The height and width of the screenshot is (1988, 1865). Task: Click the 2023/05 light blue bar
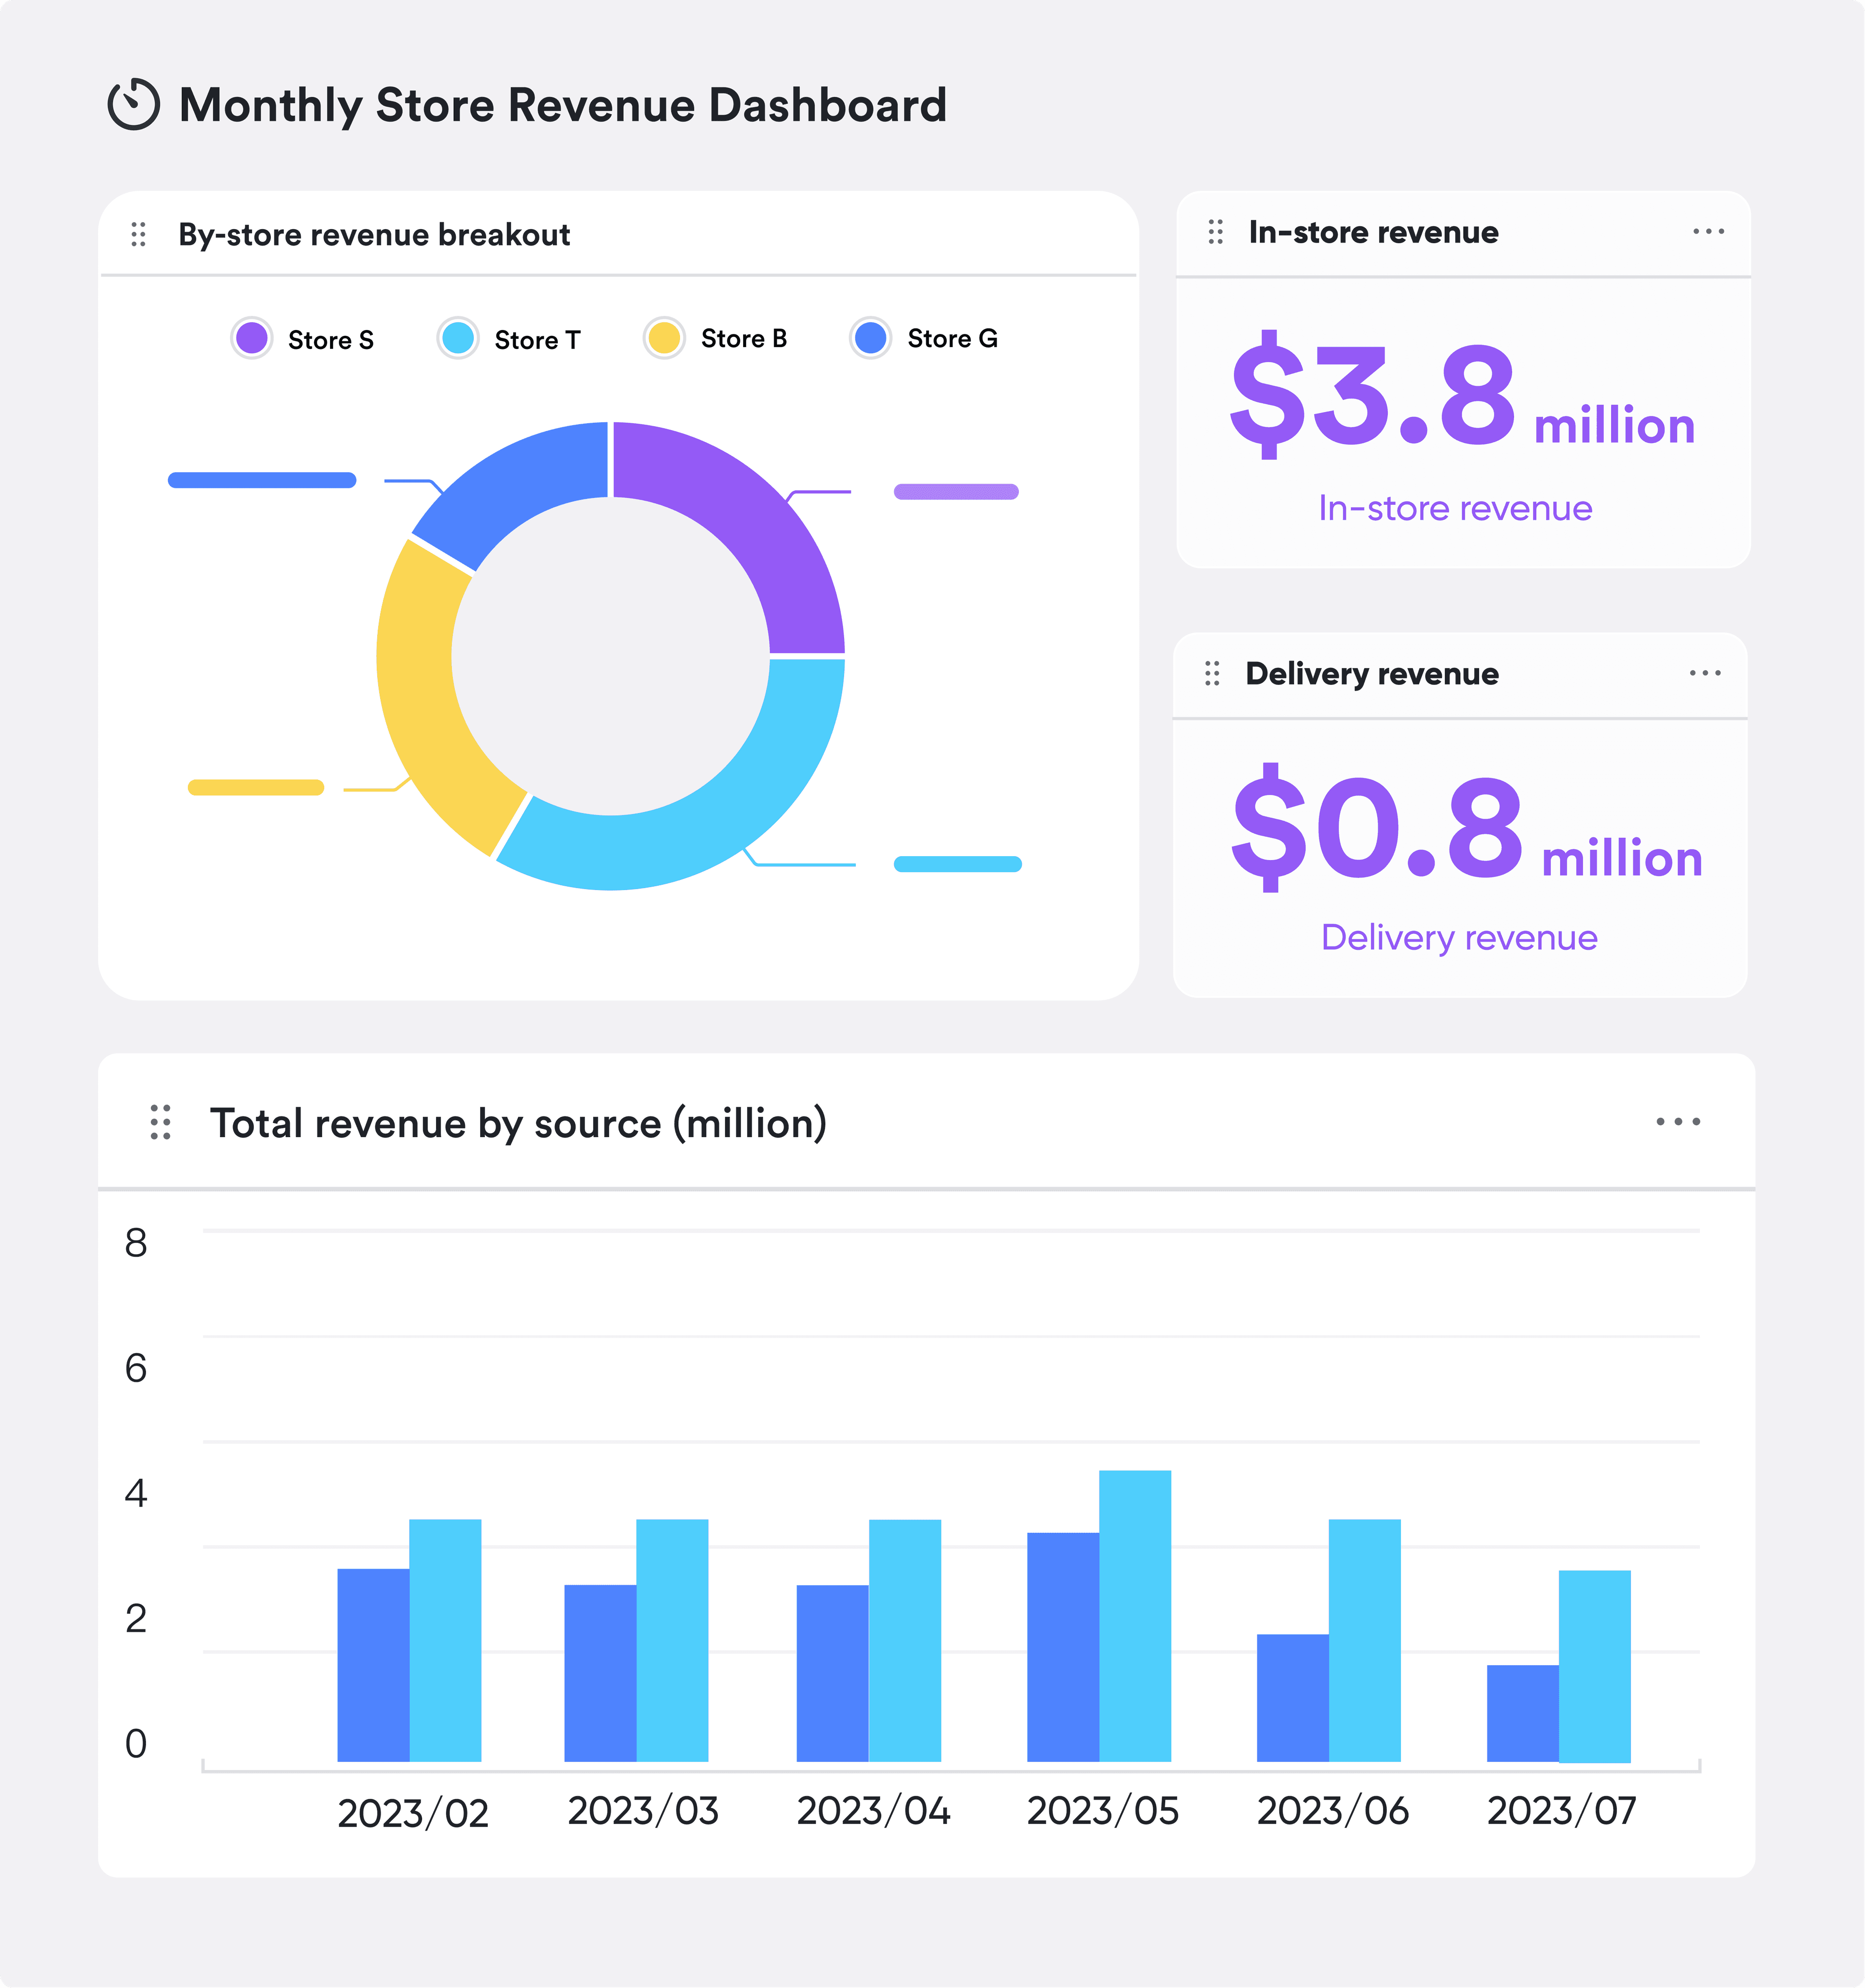pos(1135,1615)
